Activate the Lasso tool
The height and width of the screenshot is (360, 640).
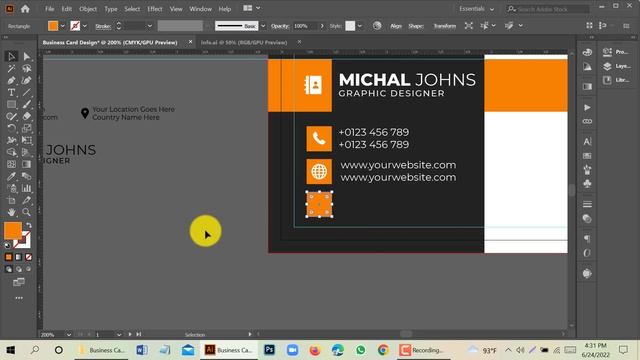(x=27, y=68)
